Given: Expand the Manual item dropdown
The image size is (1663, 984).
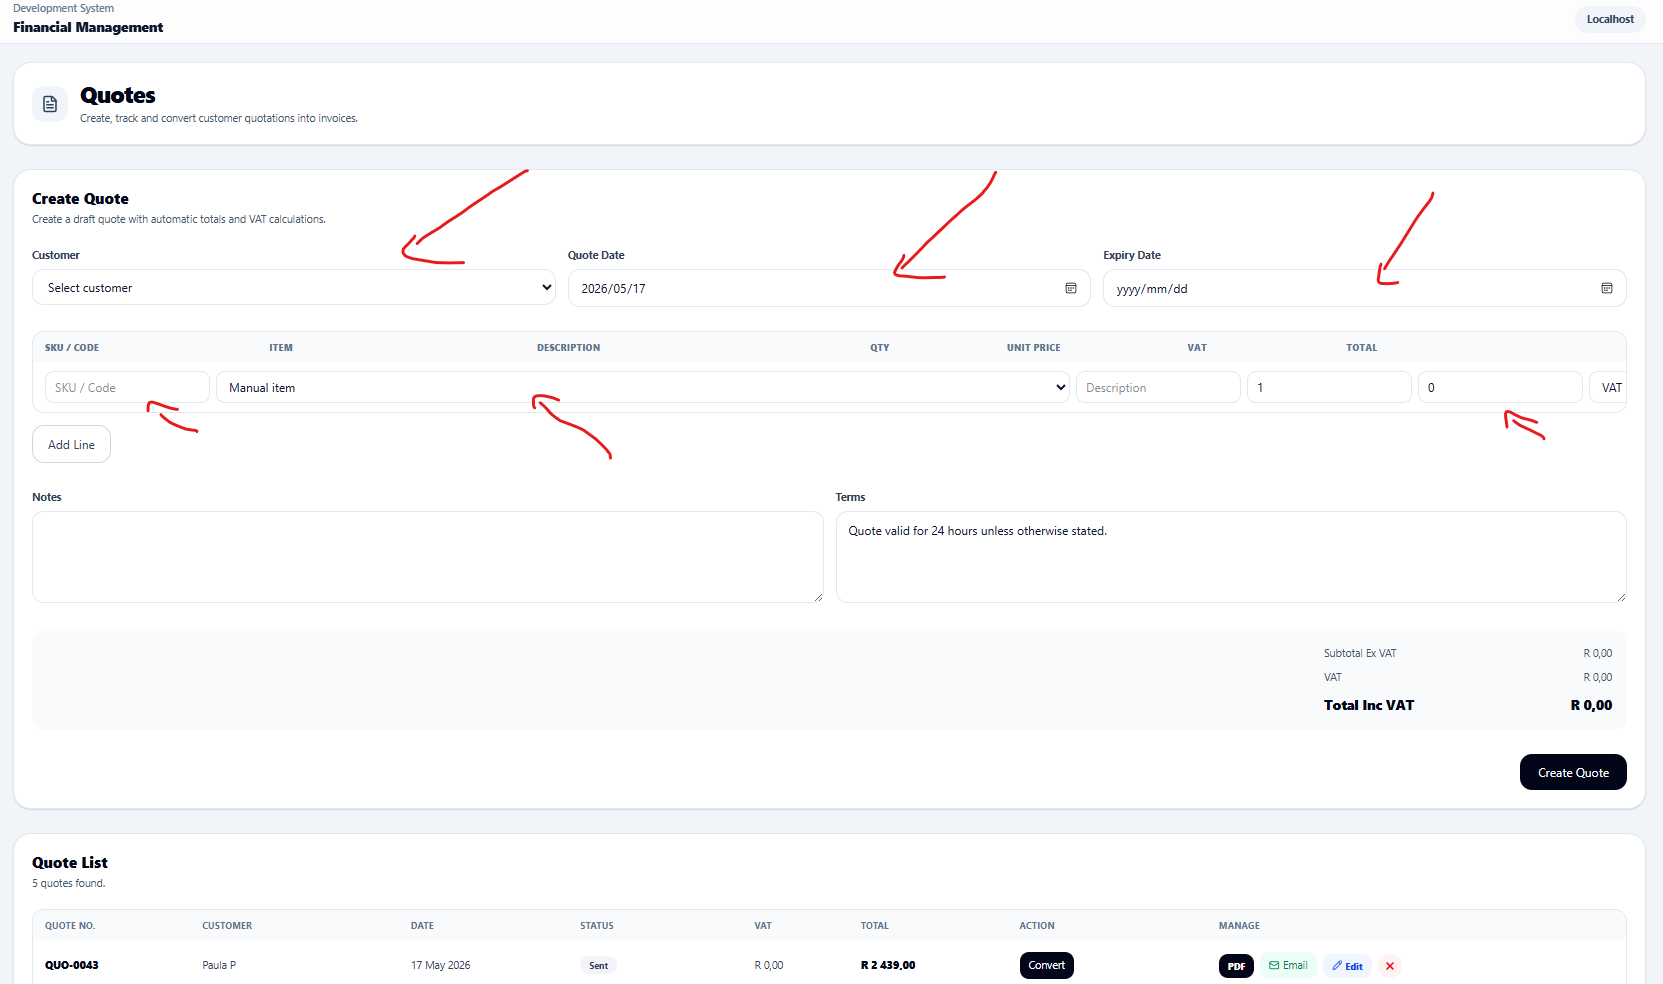Looking at the screenshot, I should [x=643, y=387].
